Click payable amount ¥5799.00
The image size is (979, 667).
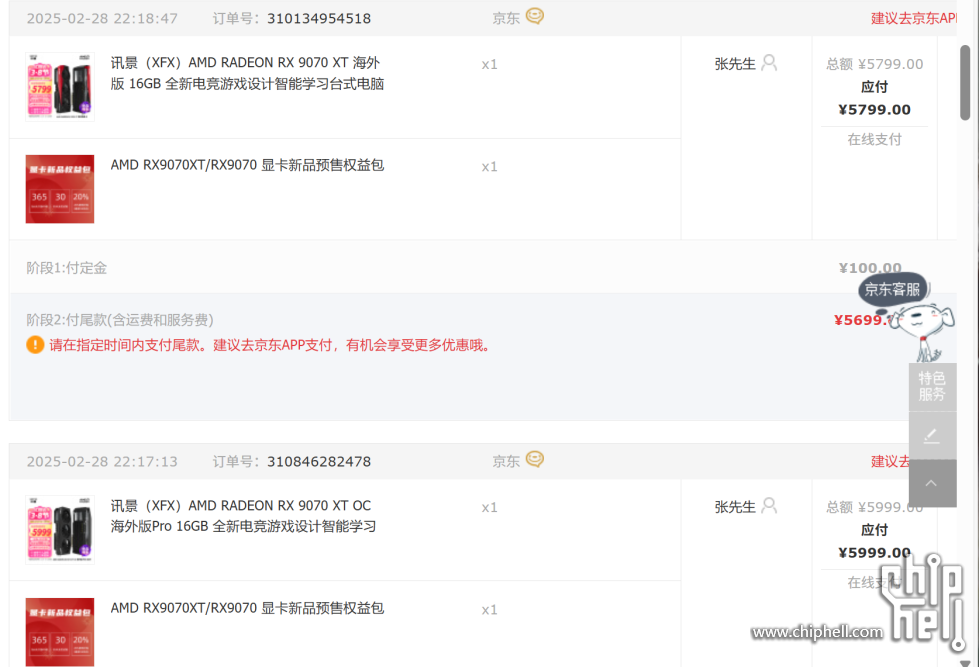point(875,110)
